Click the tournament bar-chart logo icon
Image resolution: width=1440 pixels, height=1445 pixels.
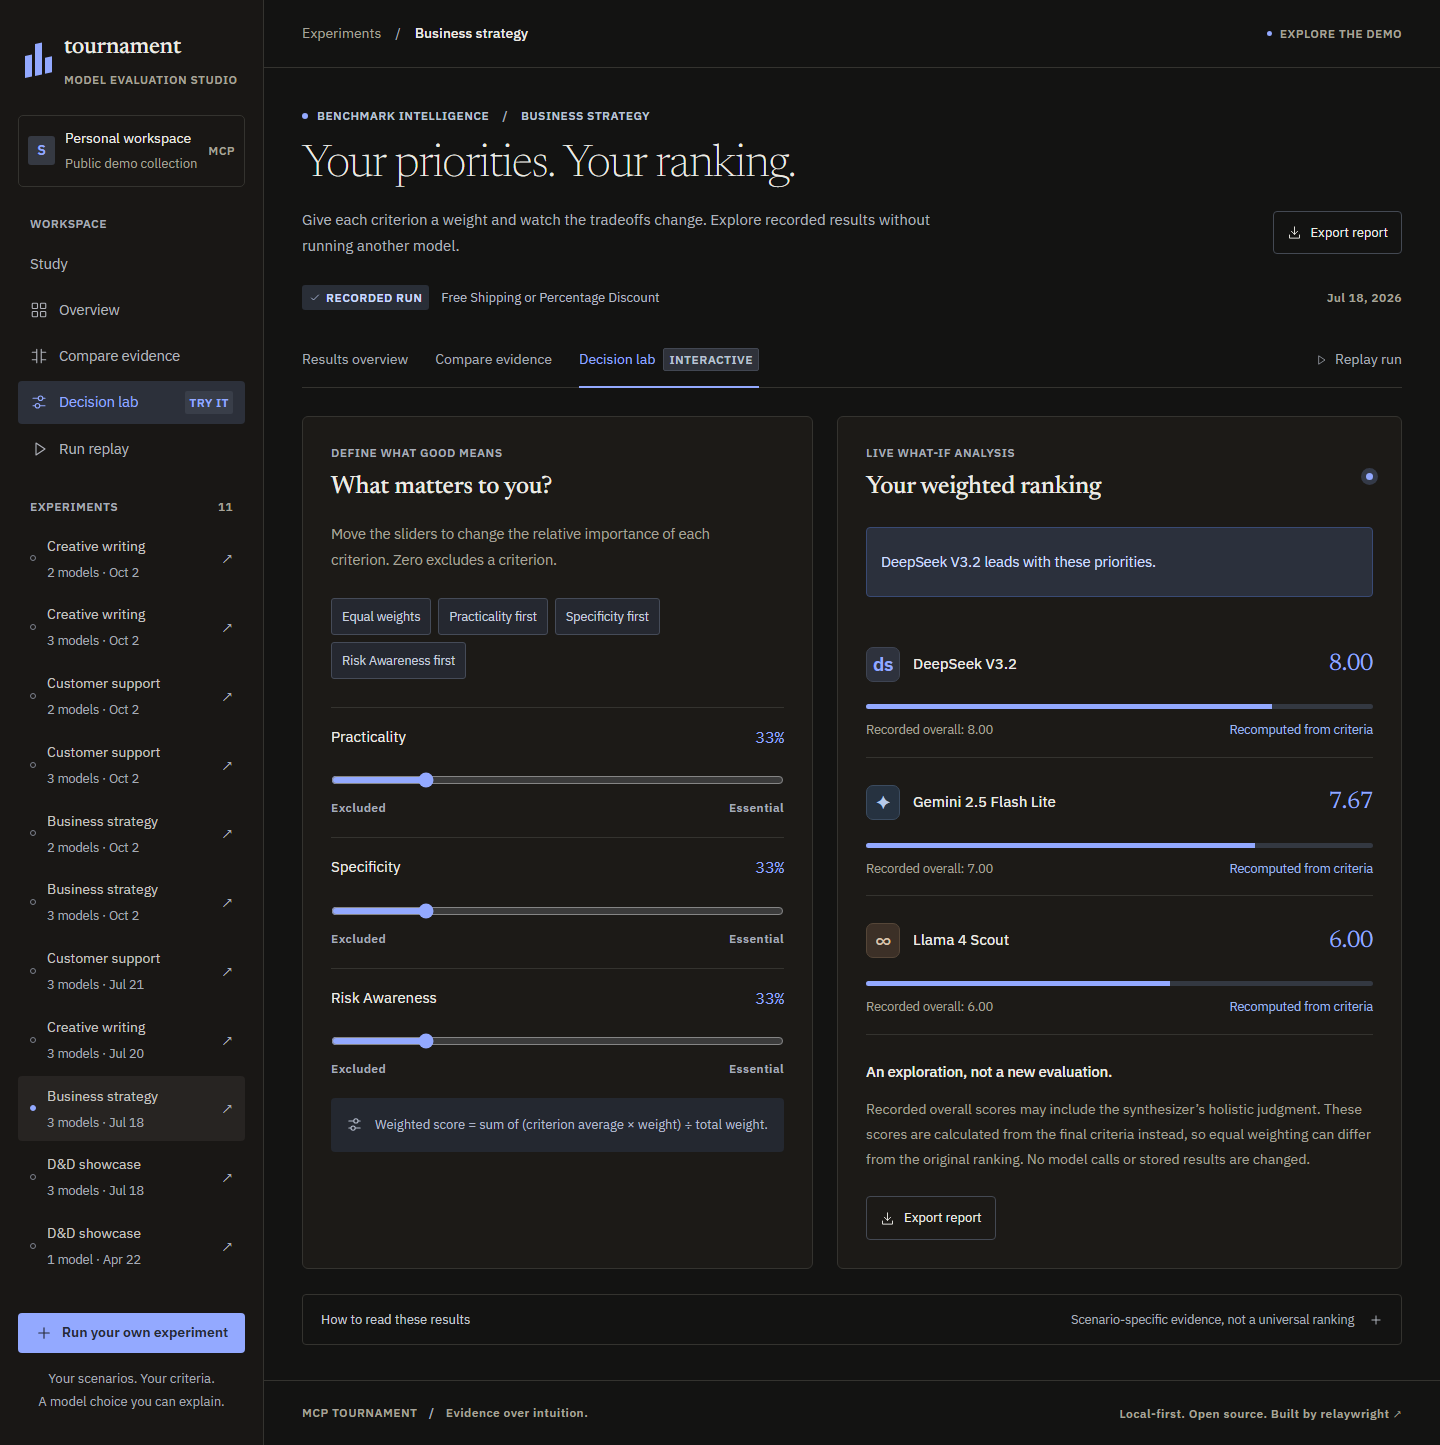[x=38, y=60]
